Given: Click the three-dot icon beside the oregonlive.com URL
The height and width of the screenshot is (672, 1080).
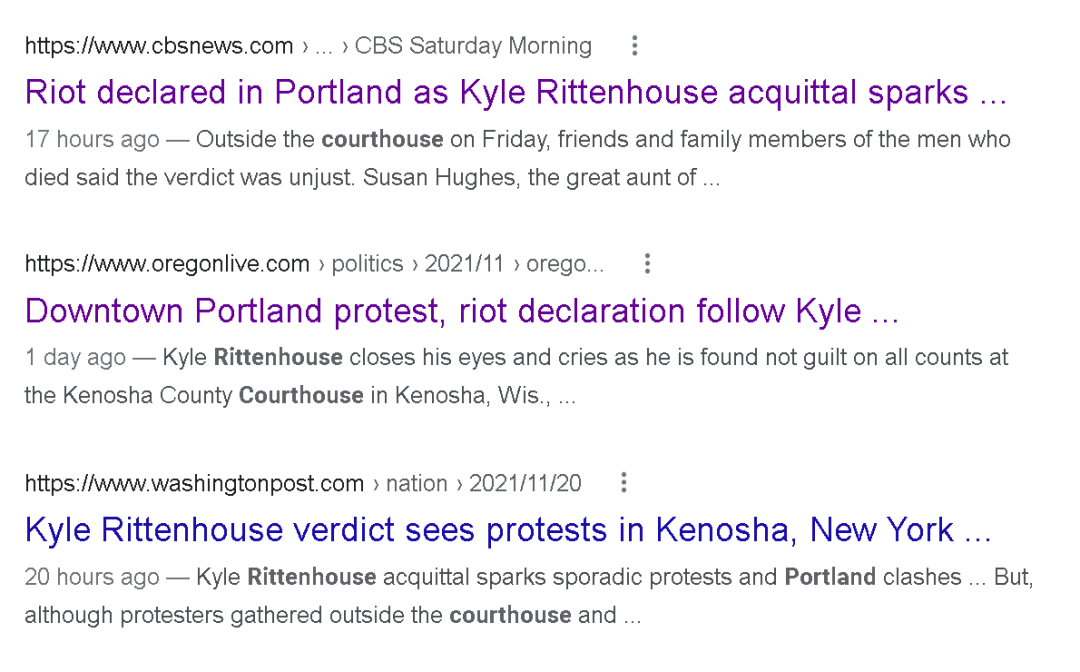Looking at the screenshot, I should coord(648,264).
